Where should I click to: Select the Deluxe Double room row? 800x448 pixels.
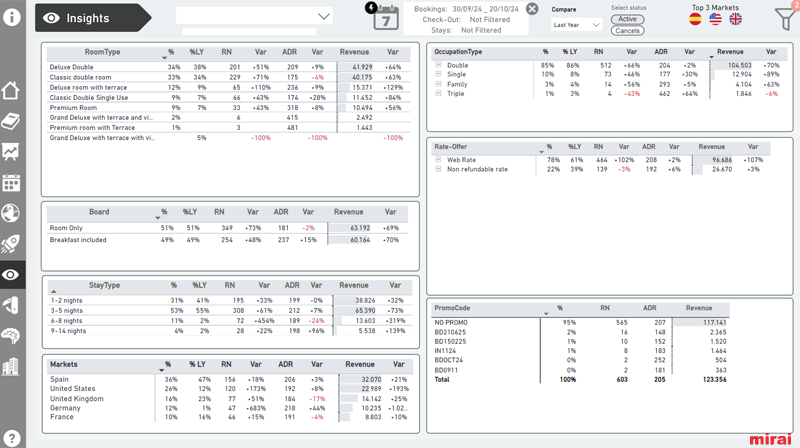click(x=228, y=67)
